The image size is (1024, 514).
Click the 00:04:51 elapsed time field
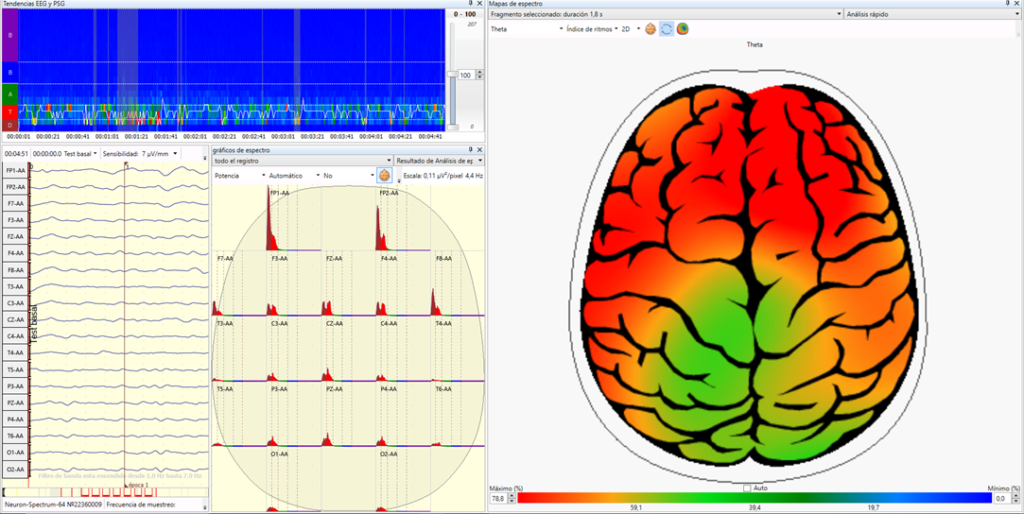pyautogui.click(x=16, y=153)
